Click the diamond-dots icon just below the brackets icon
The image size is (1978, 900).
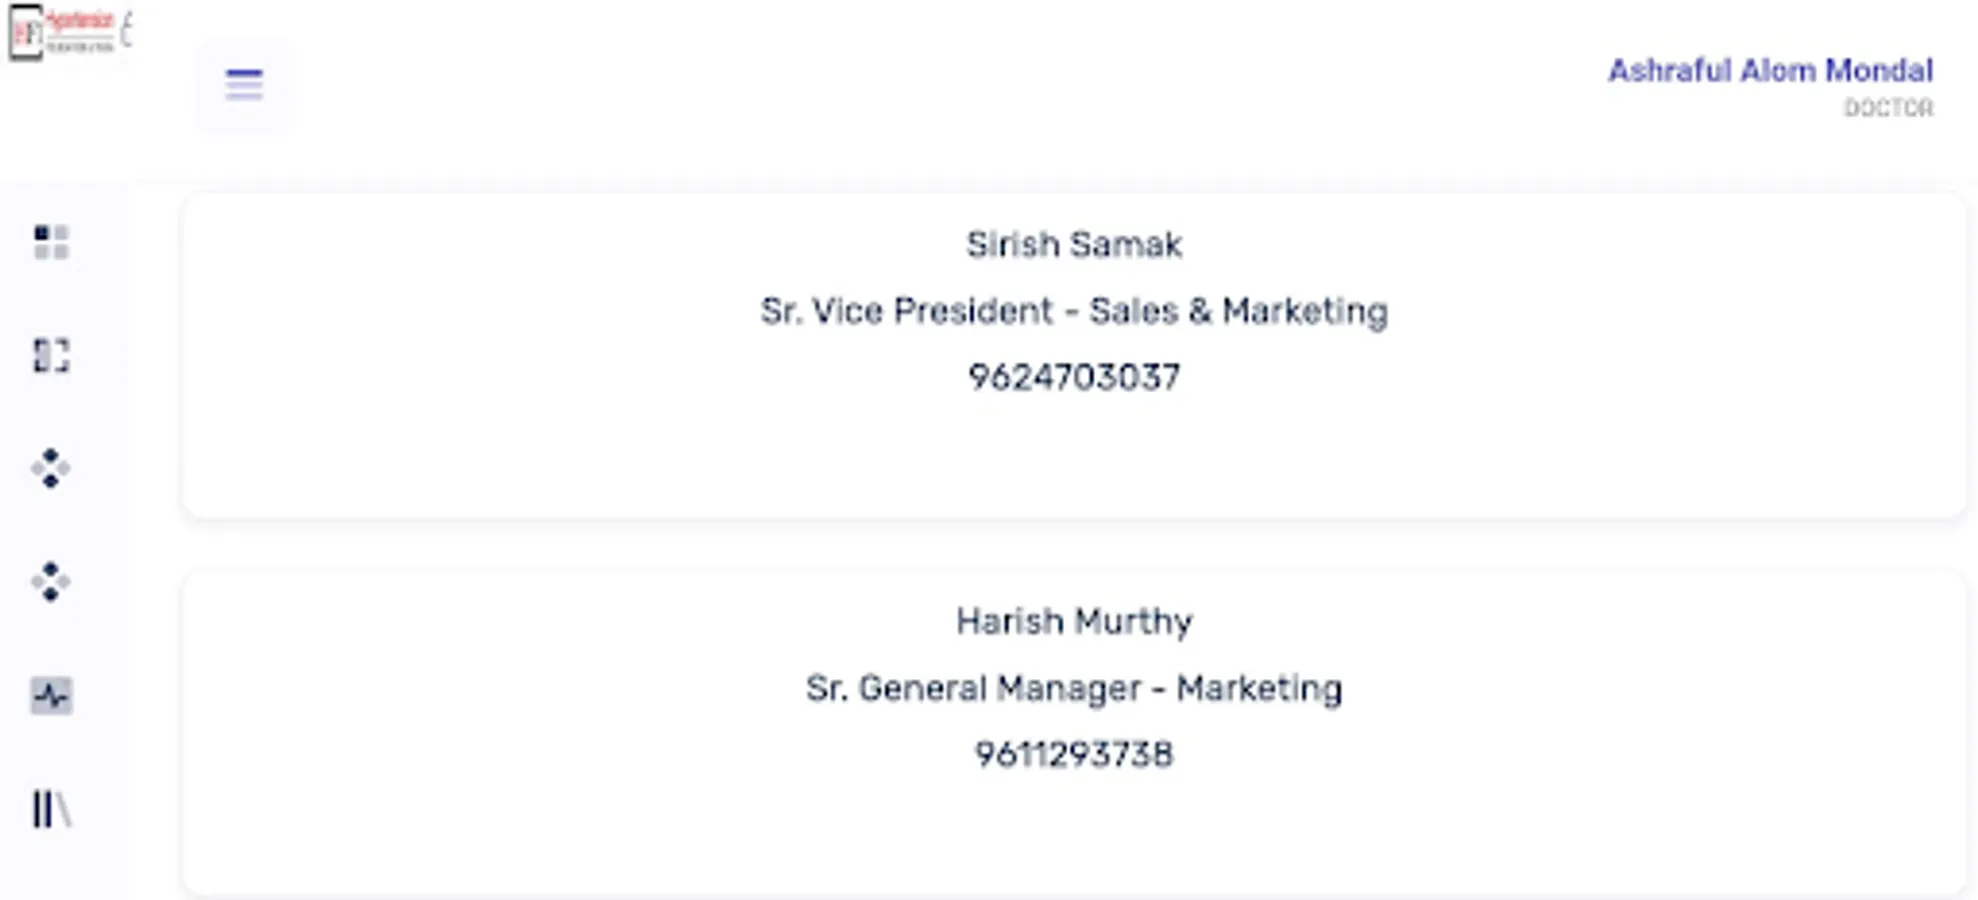coord(51,468)
